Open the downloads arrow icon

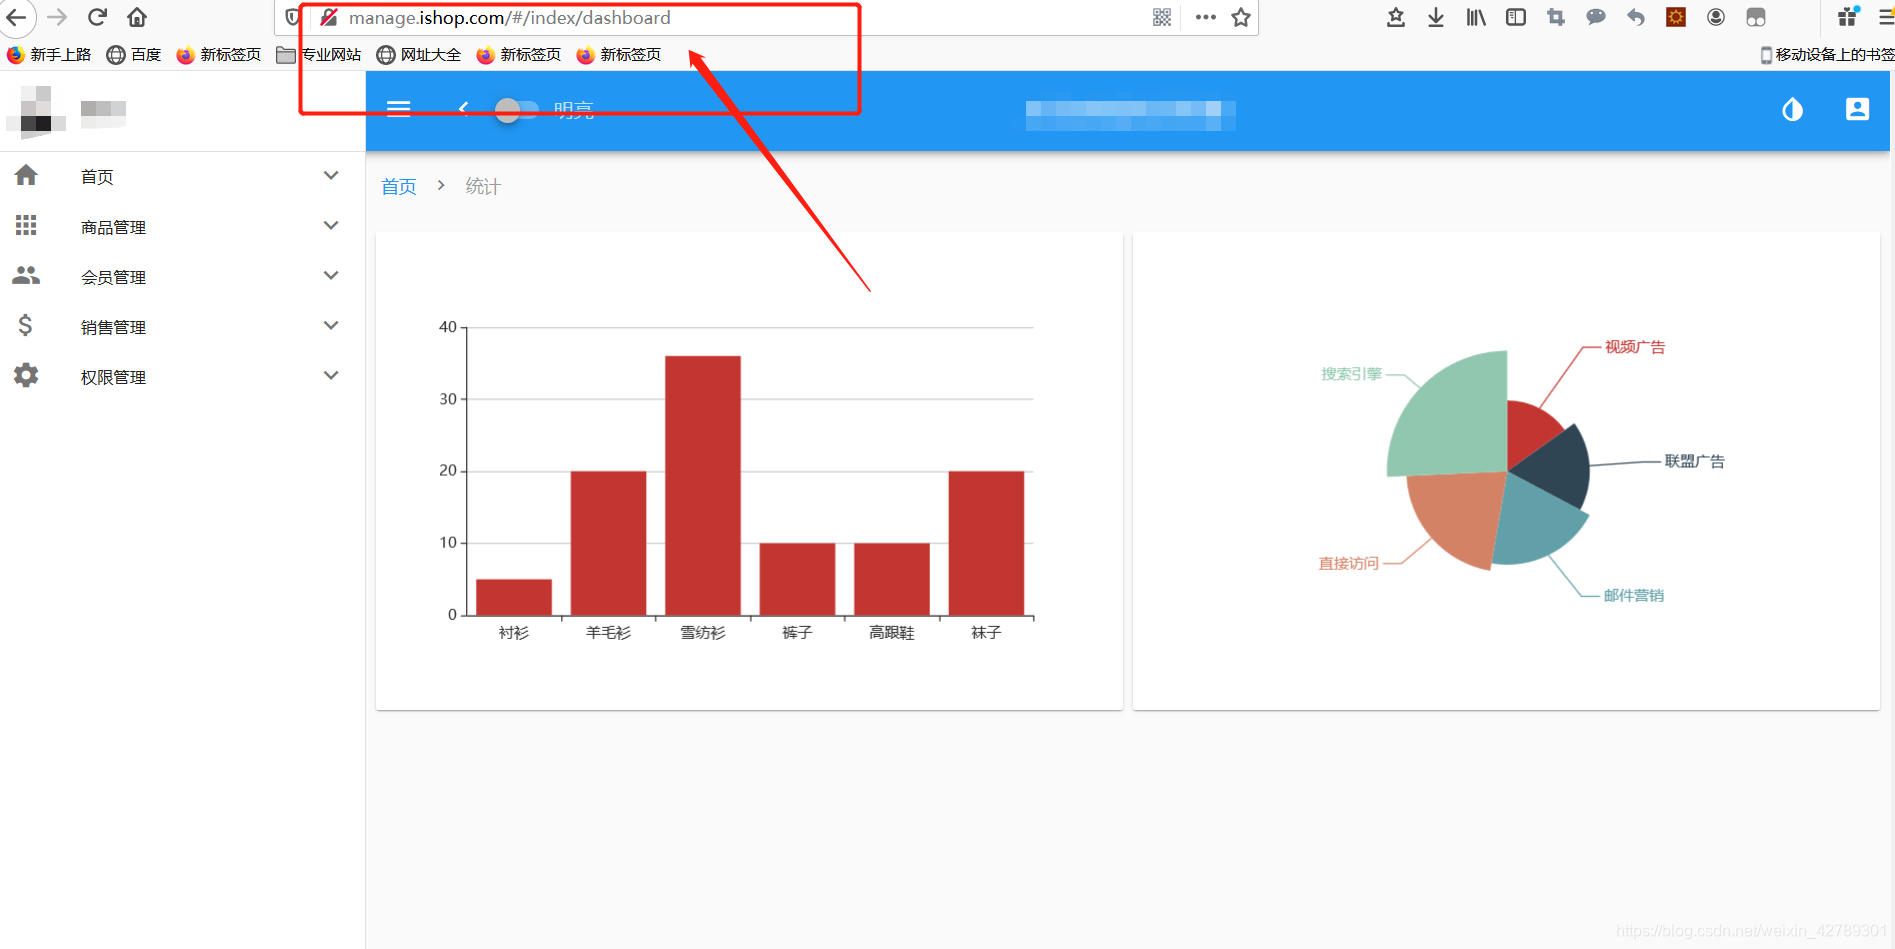1436,17
